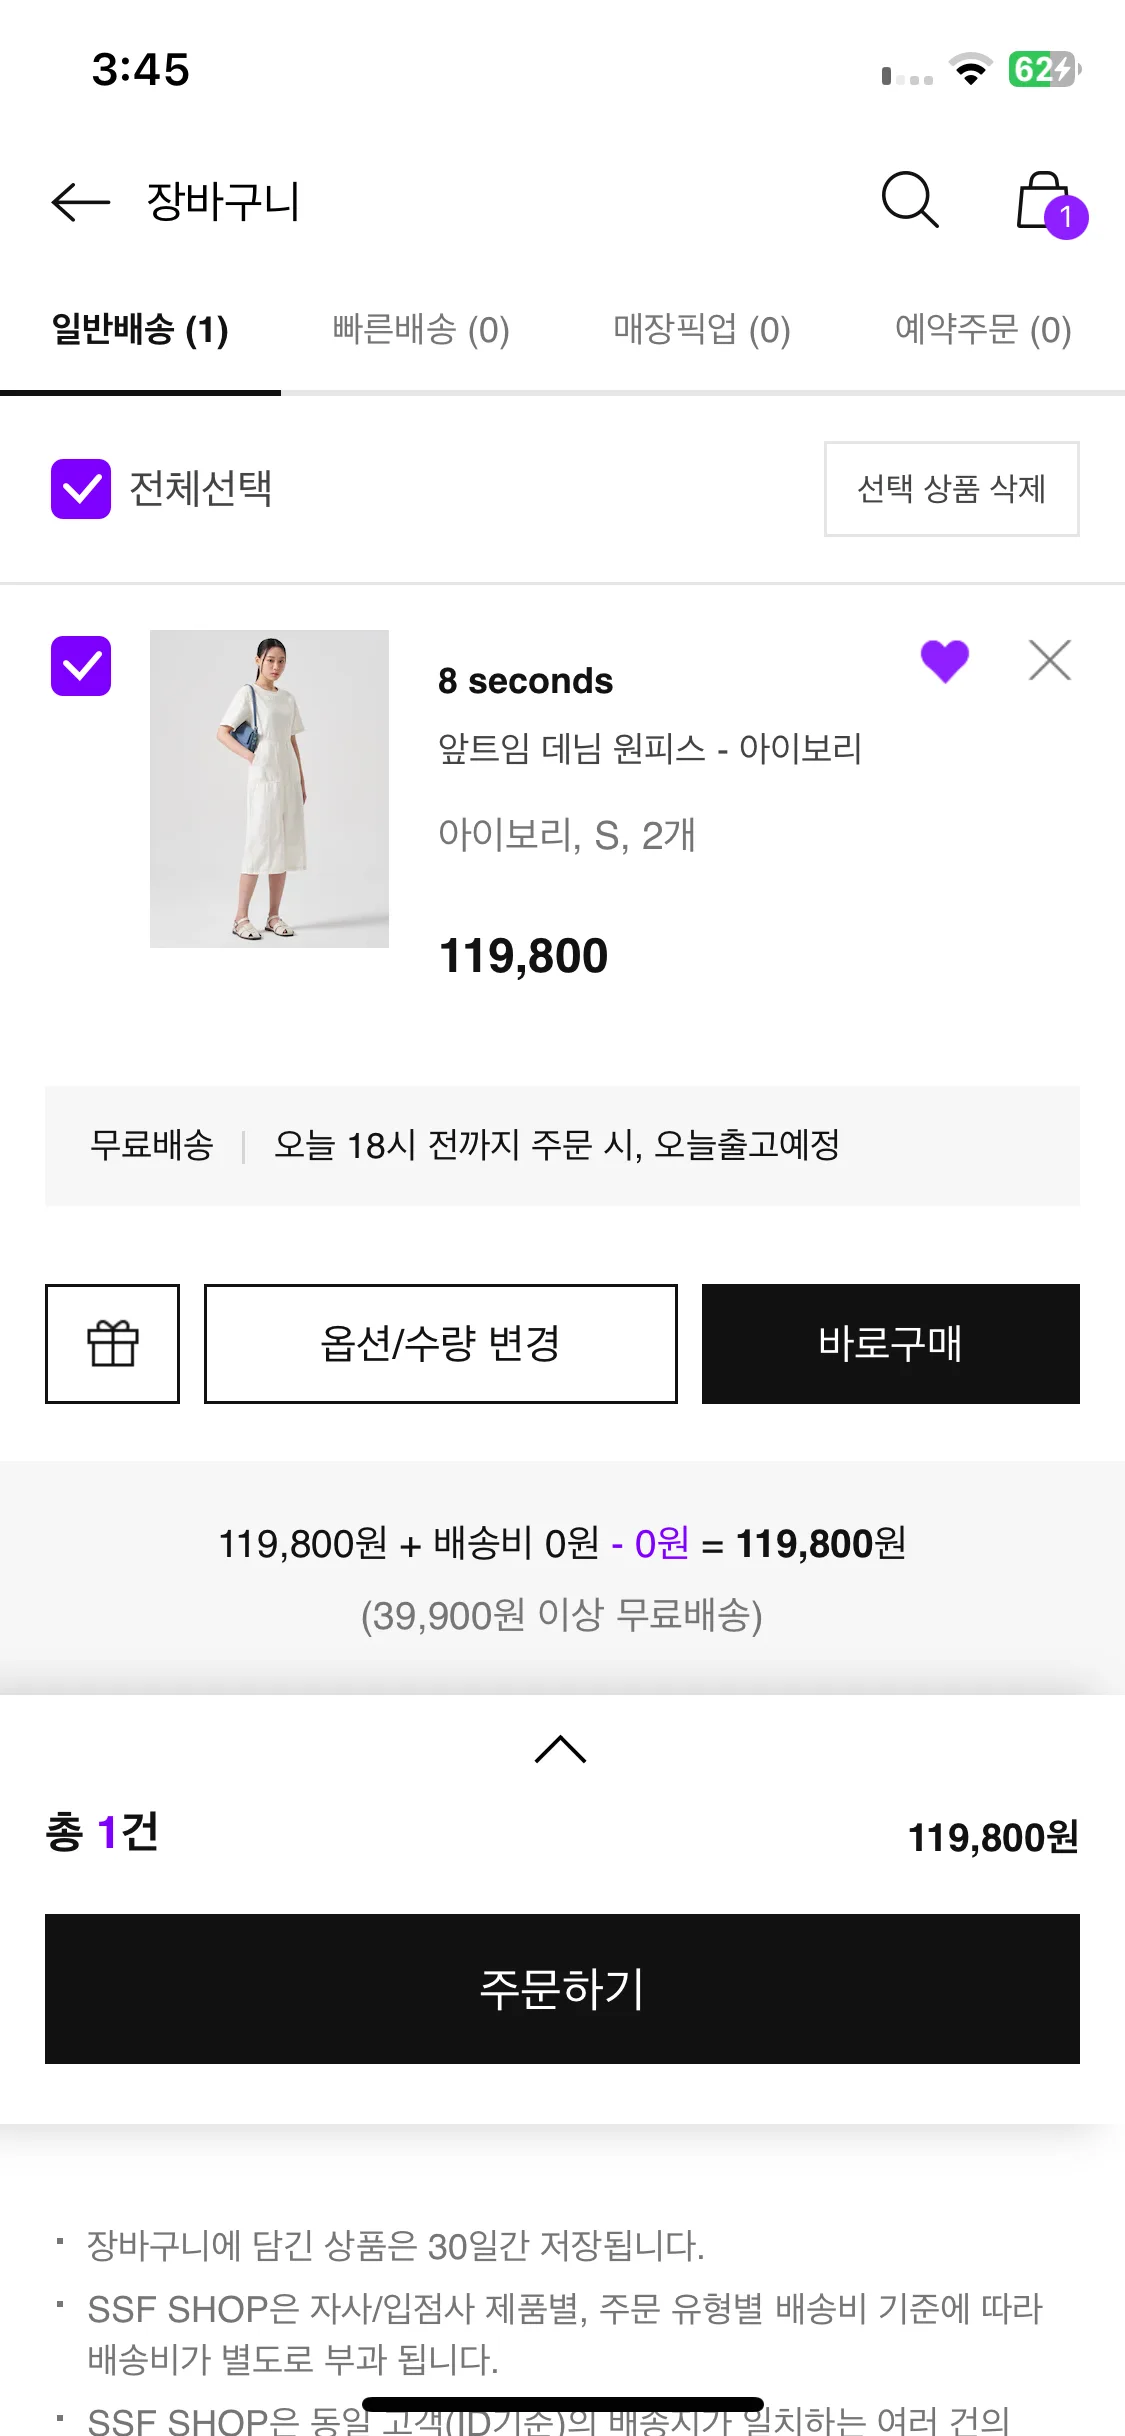The image size is (1125, 2436).
Task: Select the 일반배송 (1) tab
Action: pyautogui.click(x=140, y=329)
